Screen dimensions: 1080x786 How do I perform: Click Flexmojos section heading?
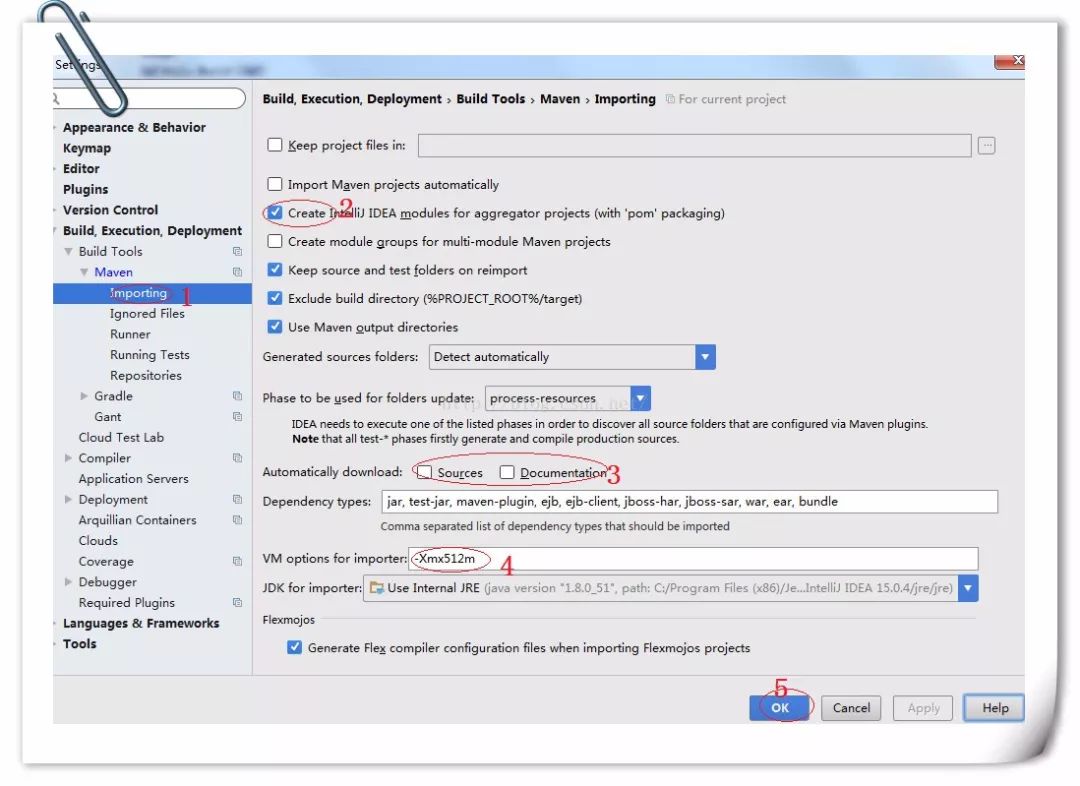(289, 619)
